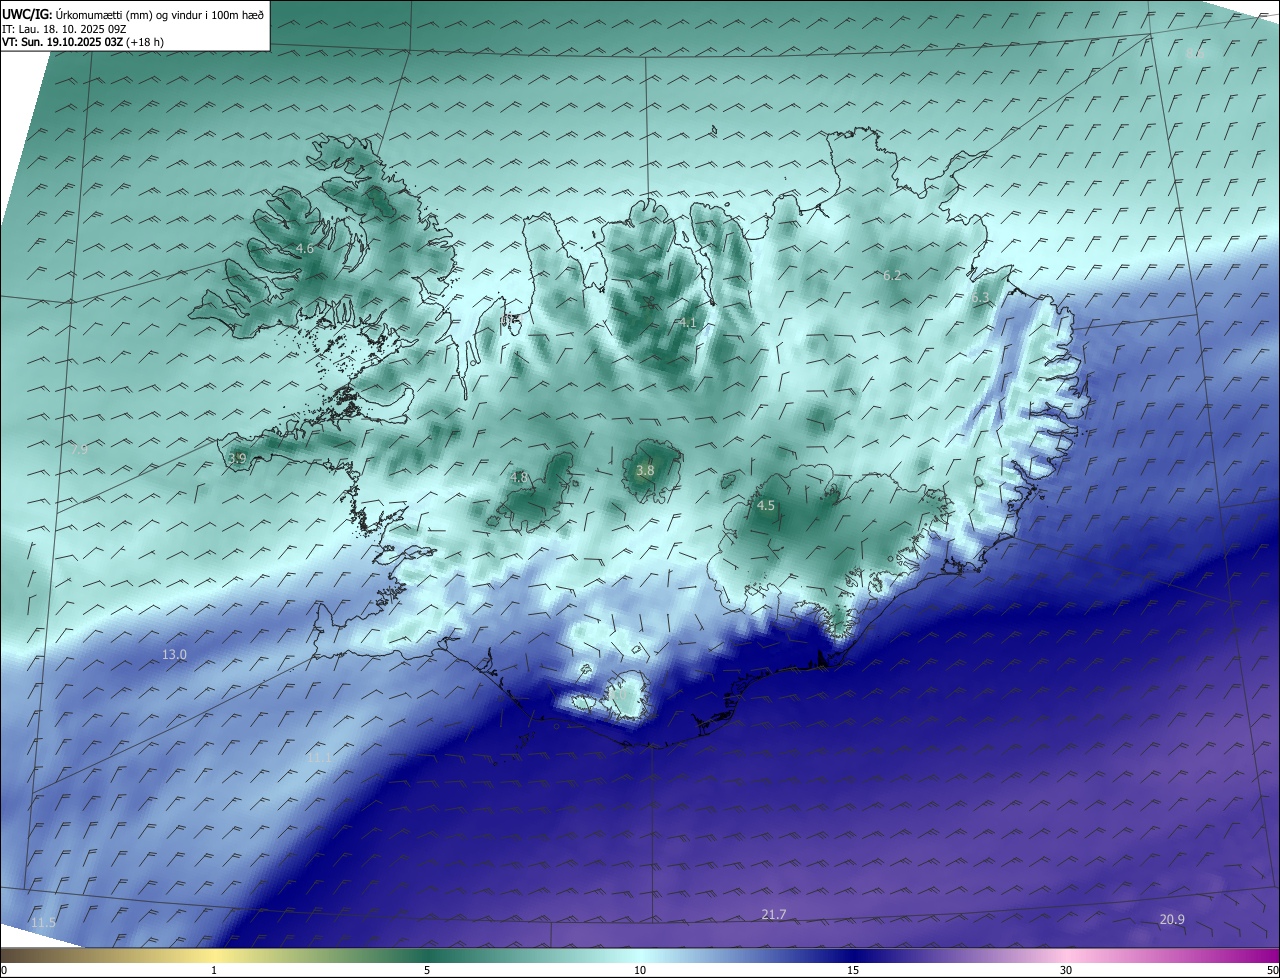The width and height of the screenshot is (1280, 978).
Task: Click the 3.8 value on the central glacier
Action: coord(645,470)
